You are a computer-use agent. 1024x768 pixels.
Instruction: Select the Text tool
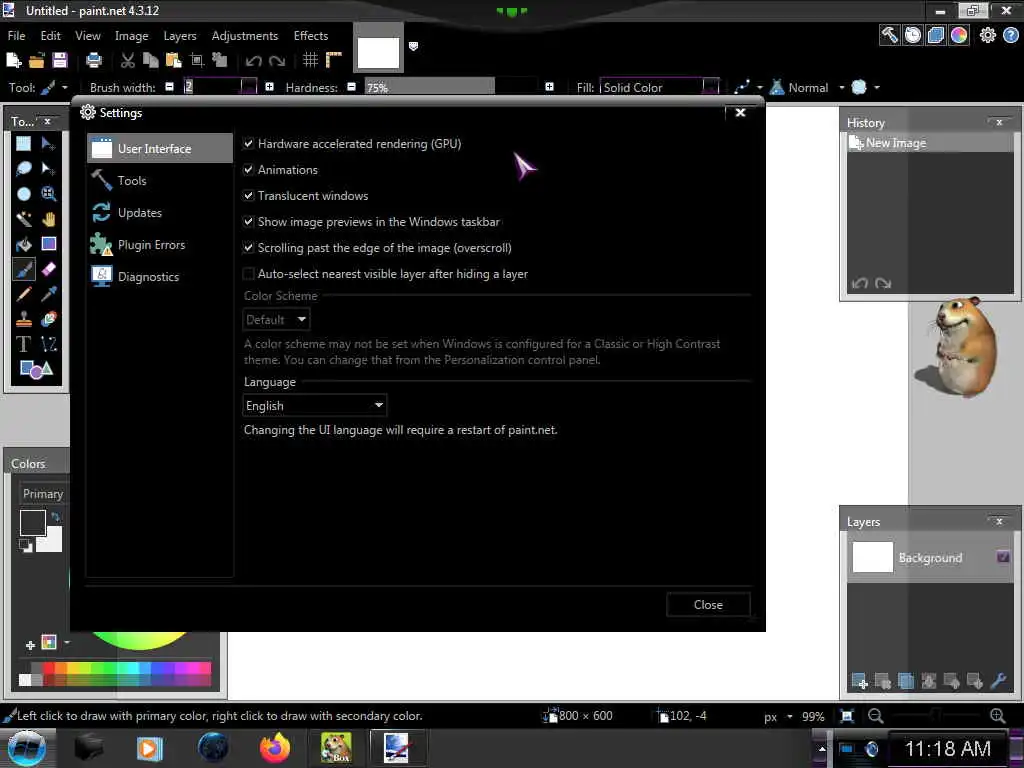tap(24, 344)
